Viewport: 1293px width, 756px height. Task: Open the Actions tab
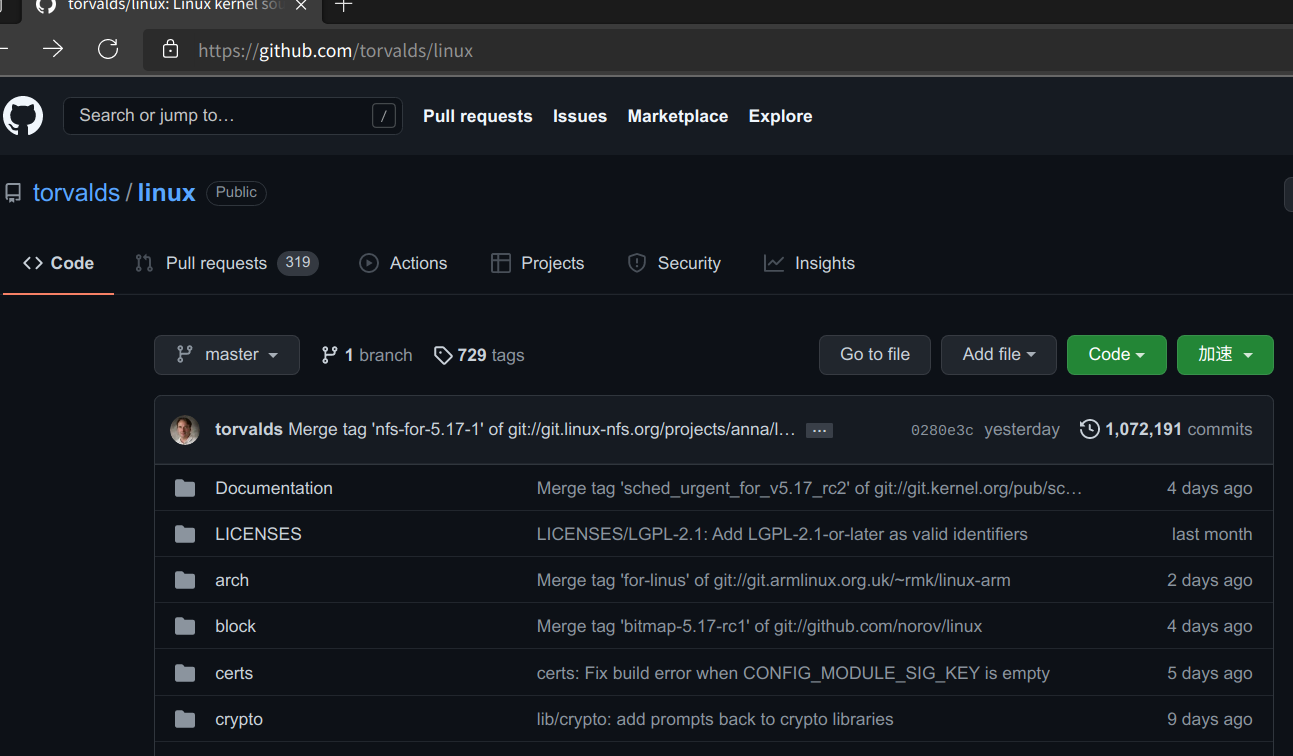click(403, 264)
